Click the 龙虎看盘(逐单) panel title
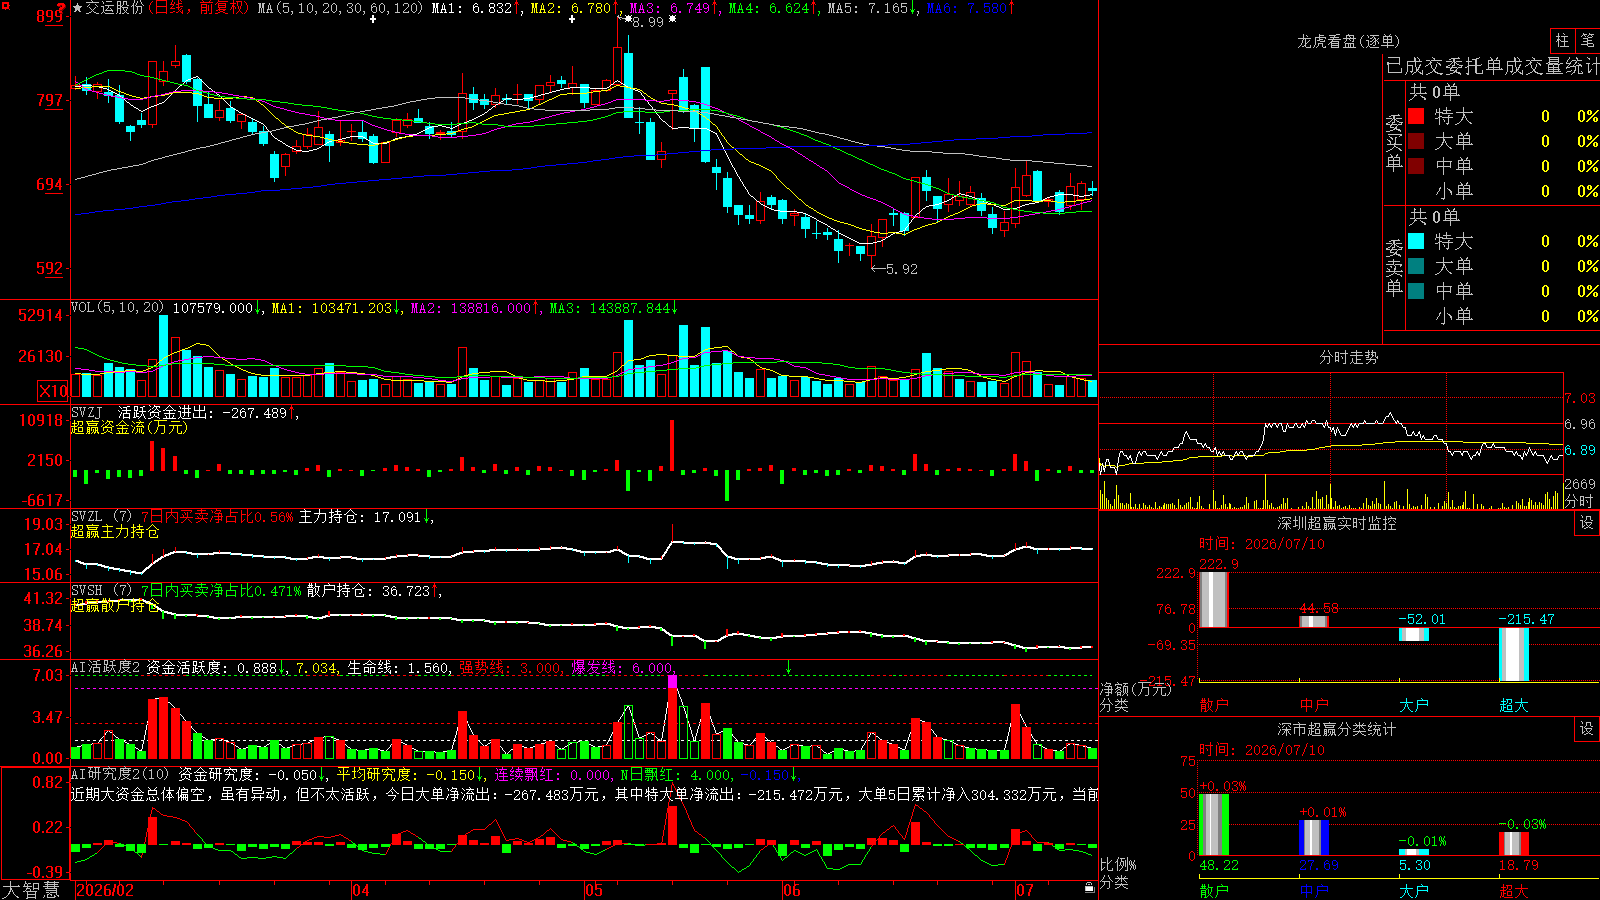This screenshot has height=900, width=1600. point(1348,41)
